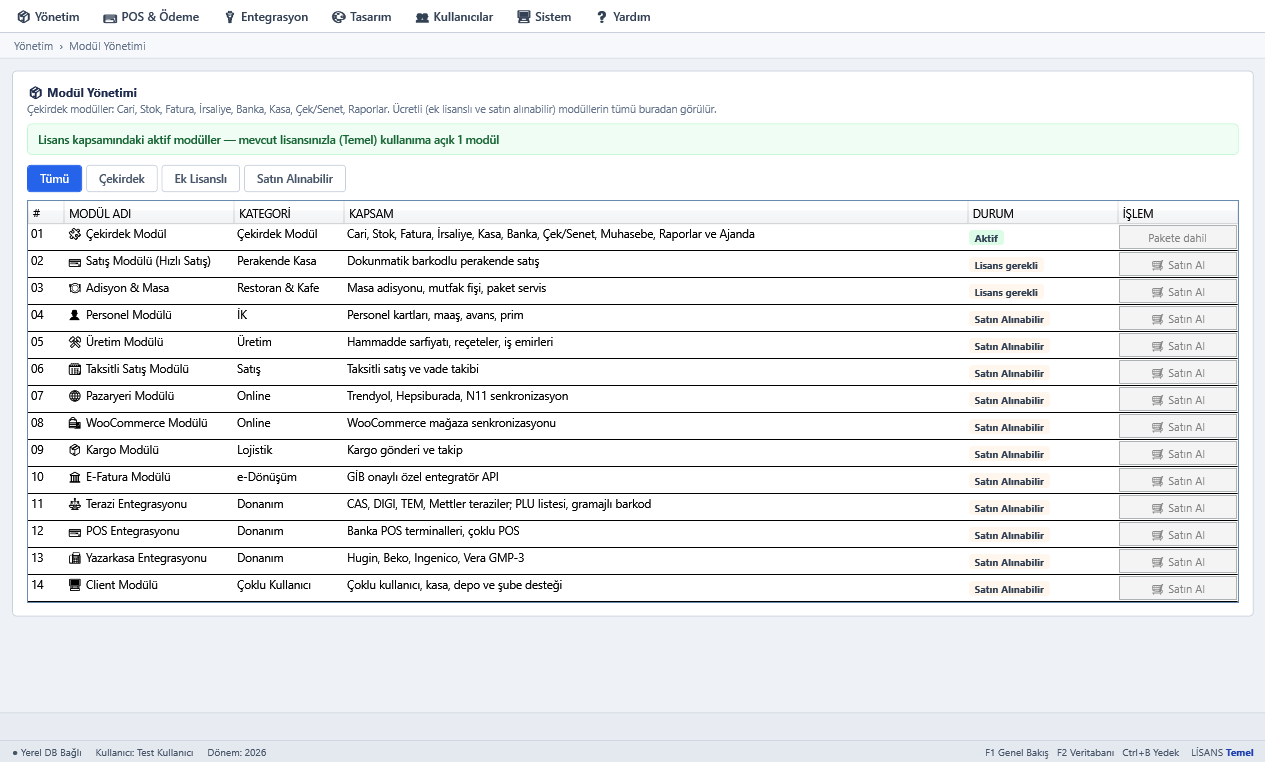The image size is (1265, 762).
Task: Open the Sistem menu
Action: coord(544,17)
